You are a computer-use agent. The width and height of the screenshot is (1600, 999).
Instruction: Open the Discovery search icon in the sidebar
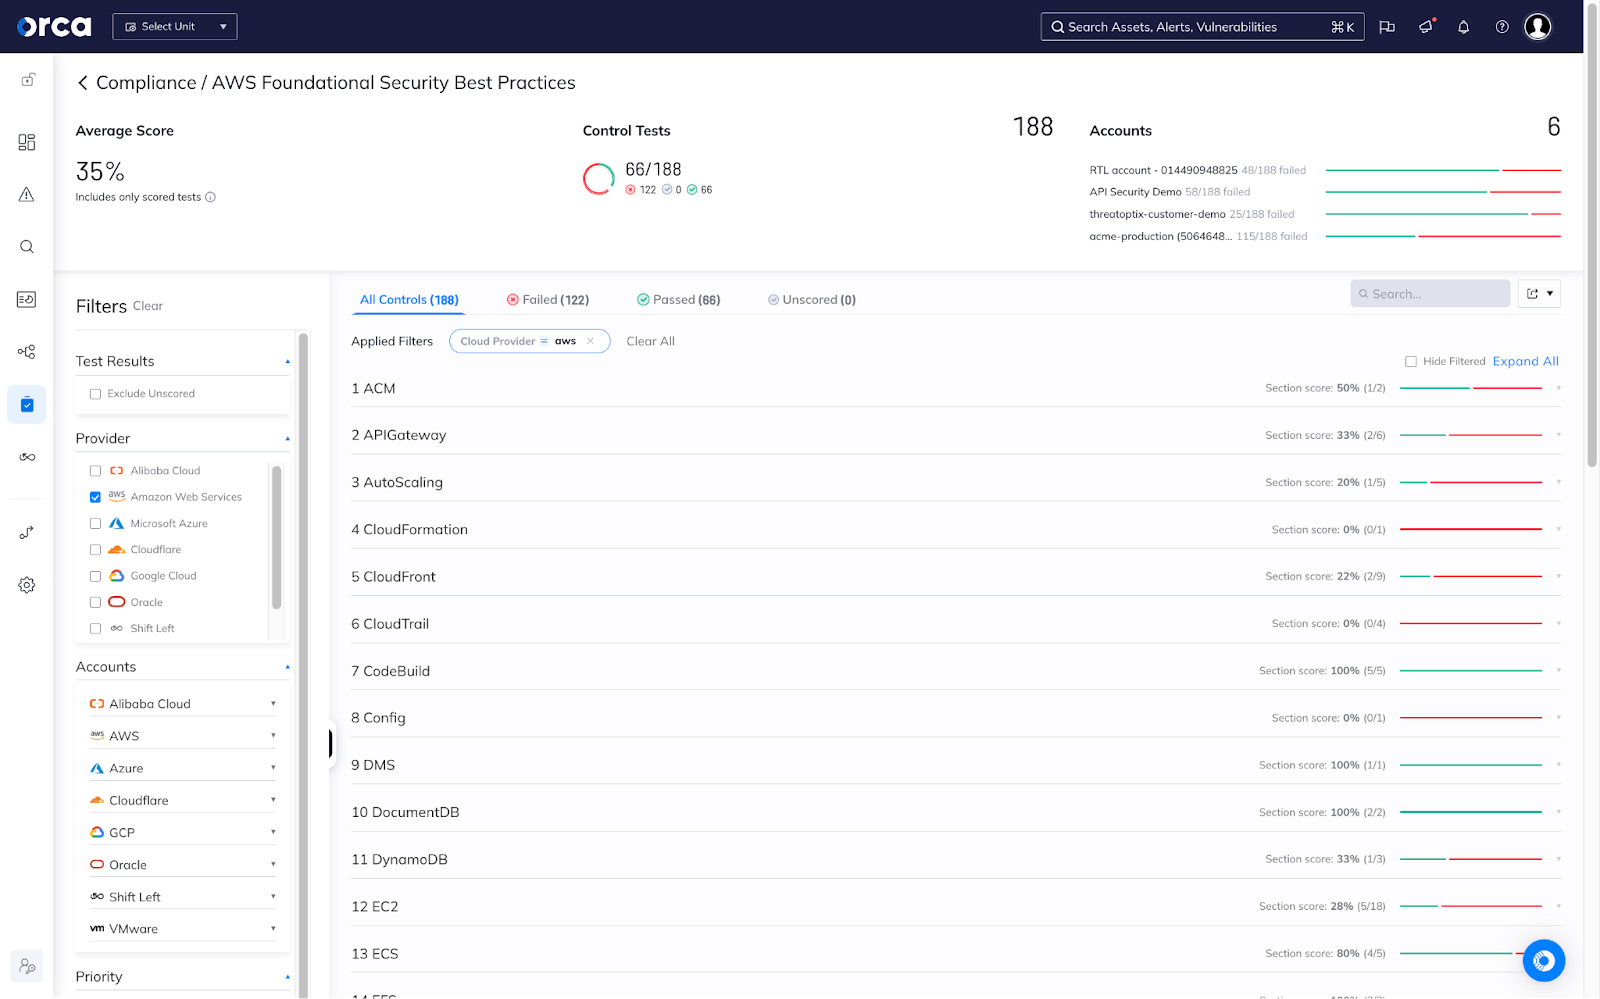tap(26, 246)
